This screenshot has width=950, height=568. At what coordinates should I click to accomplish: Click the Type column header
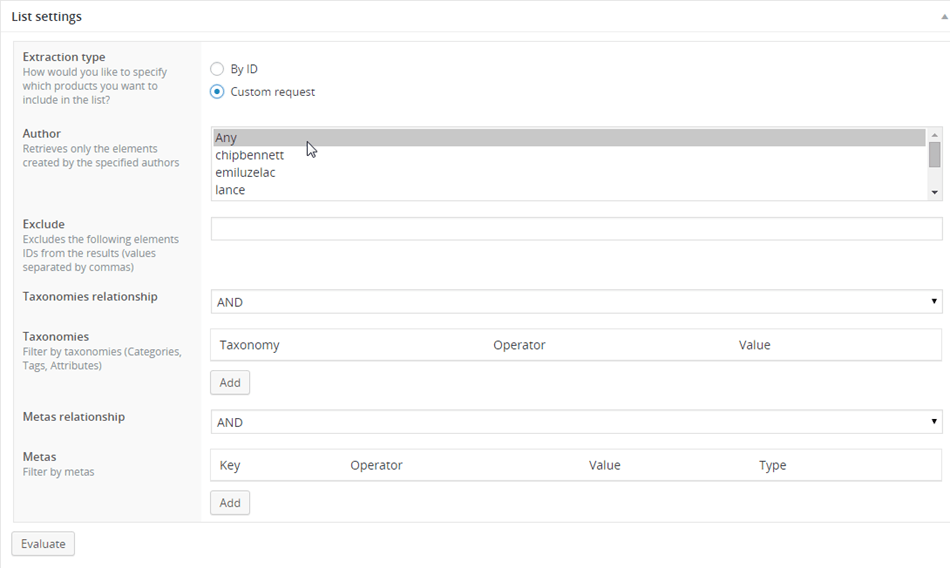pos(772,466)
